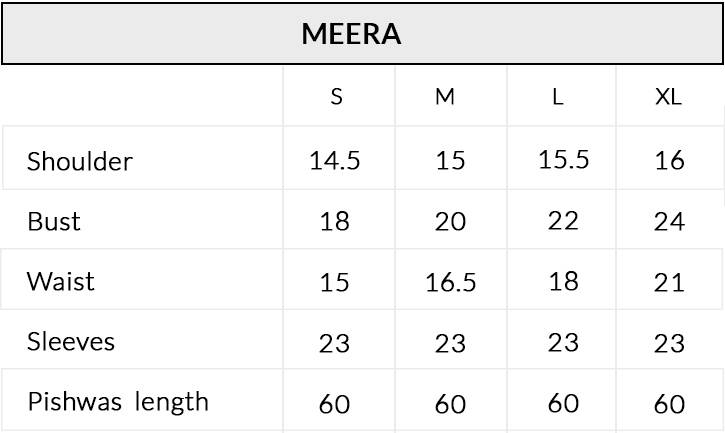The height and width of the screenshot is (433, 725).
Task: Click Bust value 24 for size XL
Action: point(669,221)
